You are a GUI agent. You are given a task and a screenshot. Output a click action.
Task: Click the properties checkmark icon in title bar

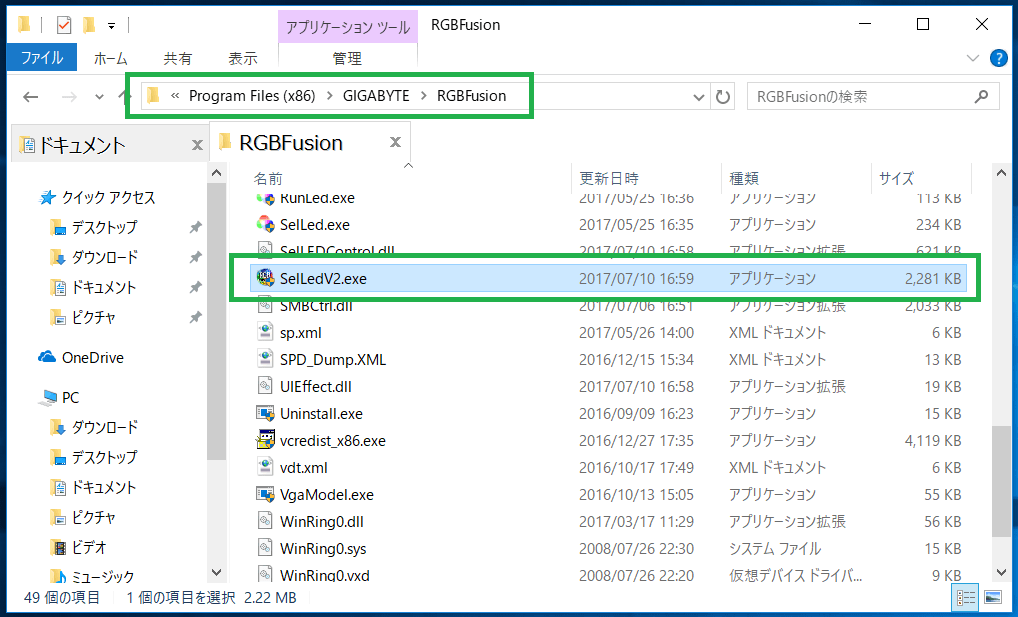(x=64, y=25)
